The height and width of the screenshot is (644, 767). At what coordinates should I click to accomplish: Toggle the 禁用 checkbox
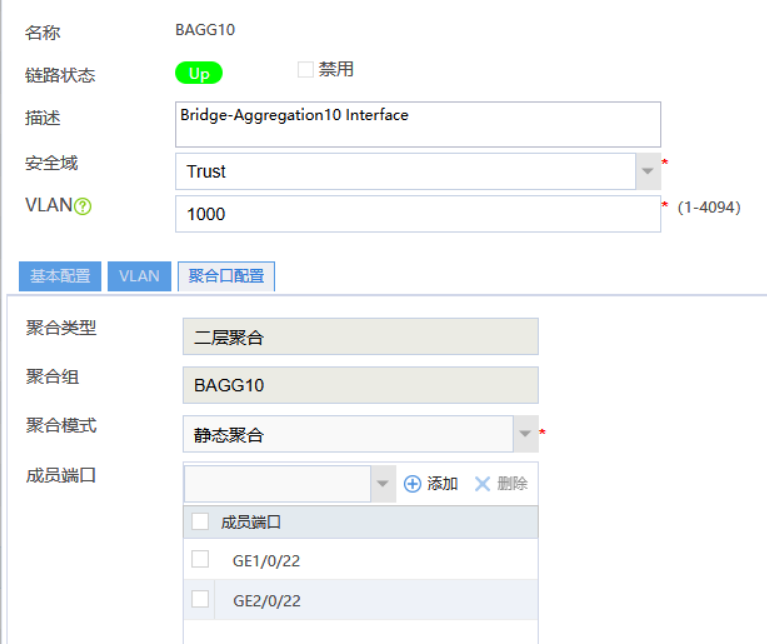(x=305, y=70)
